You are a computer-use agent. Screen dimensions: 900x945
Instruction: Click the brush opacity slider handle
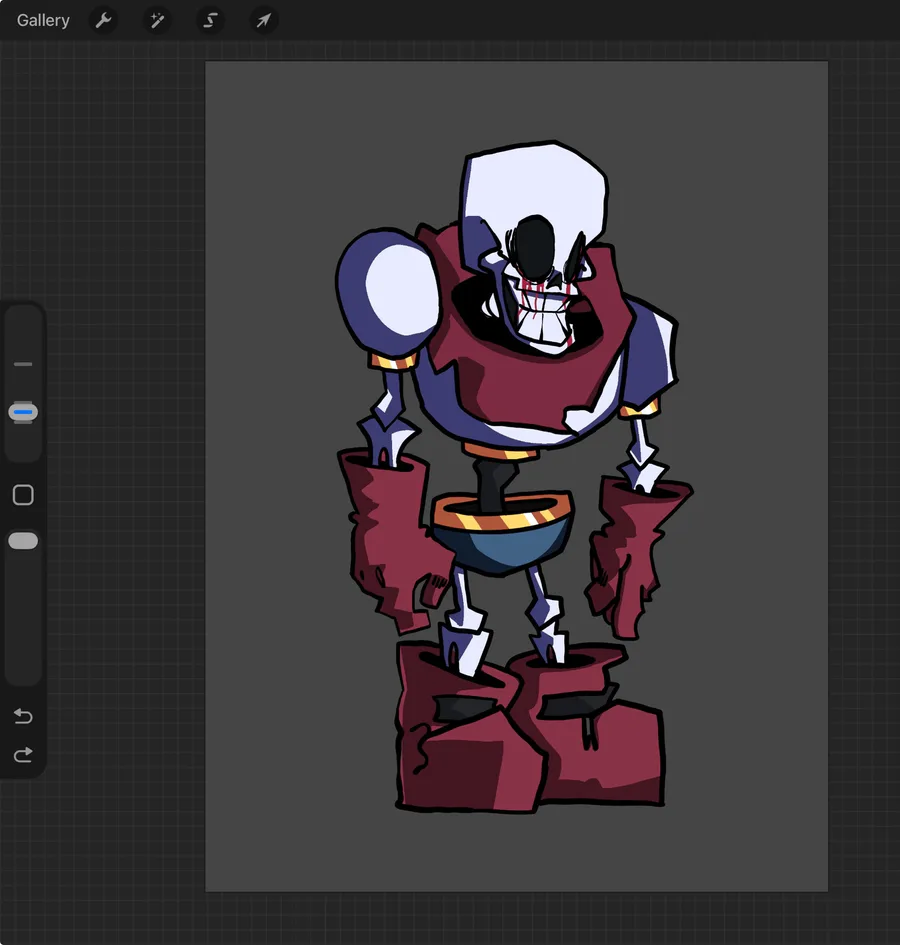pyautogui.click(x=23, y=541)
